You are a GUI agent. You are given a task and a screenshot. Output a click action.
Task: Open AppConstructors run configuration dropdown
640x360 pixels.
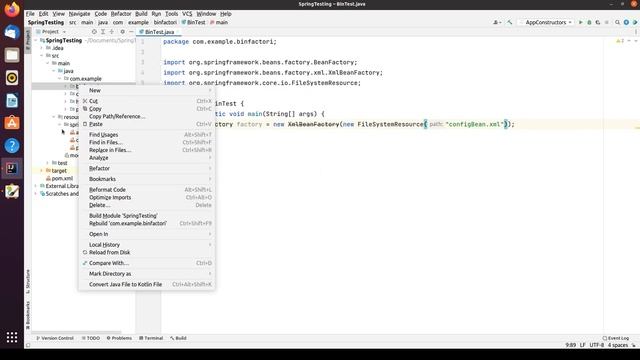pos(546,22)
